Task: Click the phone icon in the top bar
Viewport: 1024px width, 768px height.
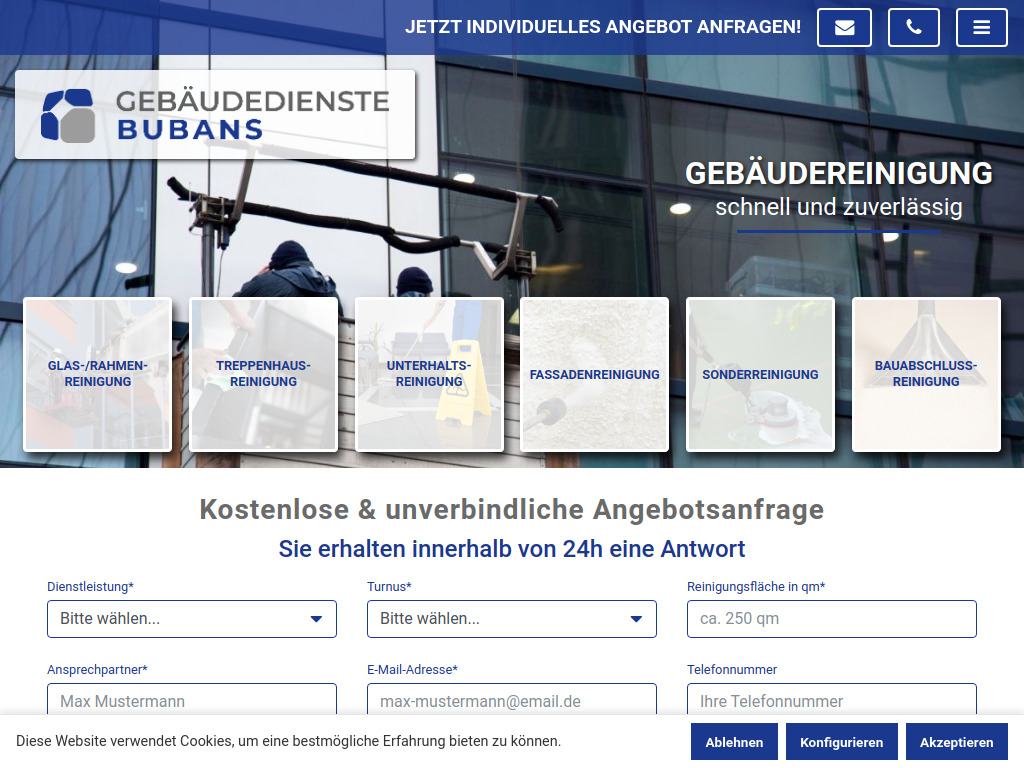Action: [x=913, y=27]
